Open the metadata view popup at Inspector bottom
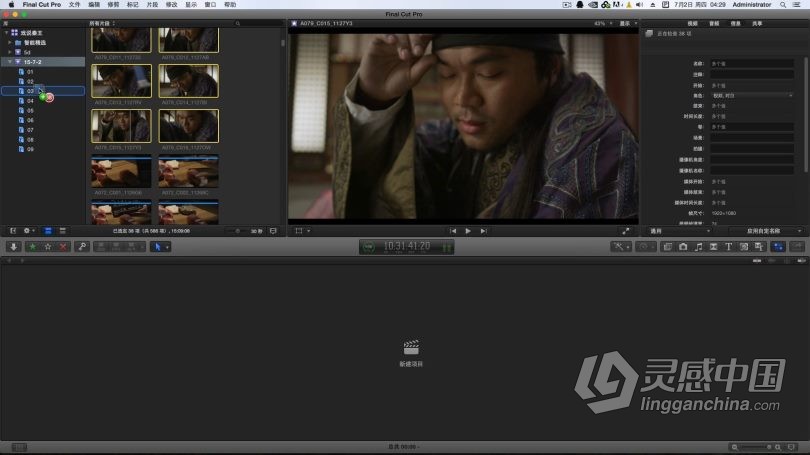810x455 pixels. tap(680, 231)
